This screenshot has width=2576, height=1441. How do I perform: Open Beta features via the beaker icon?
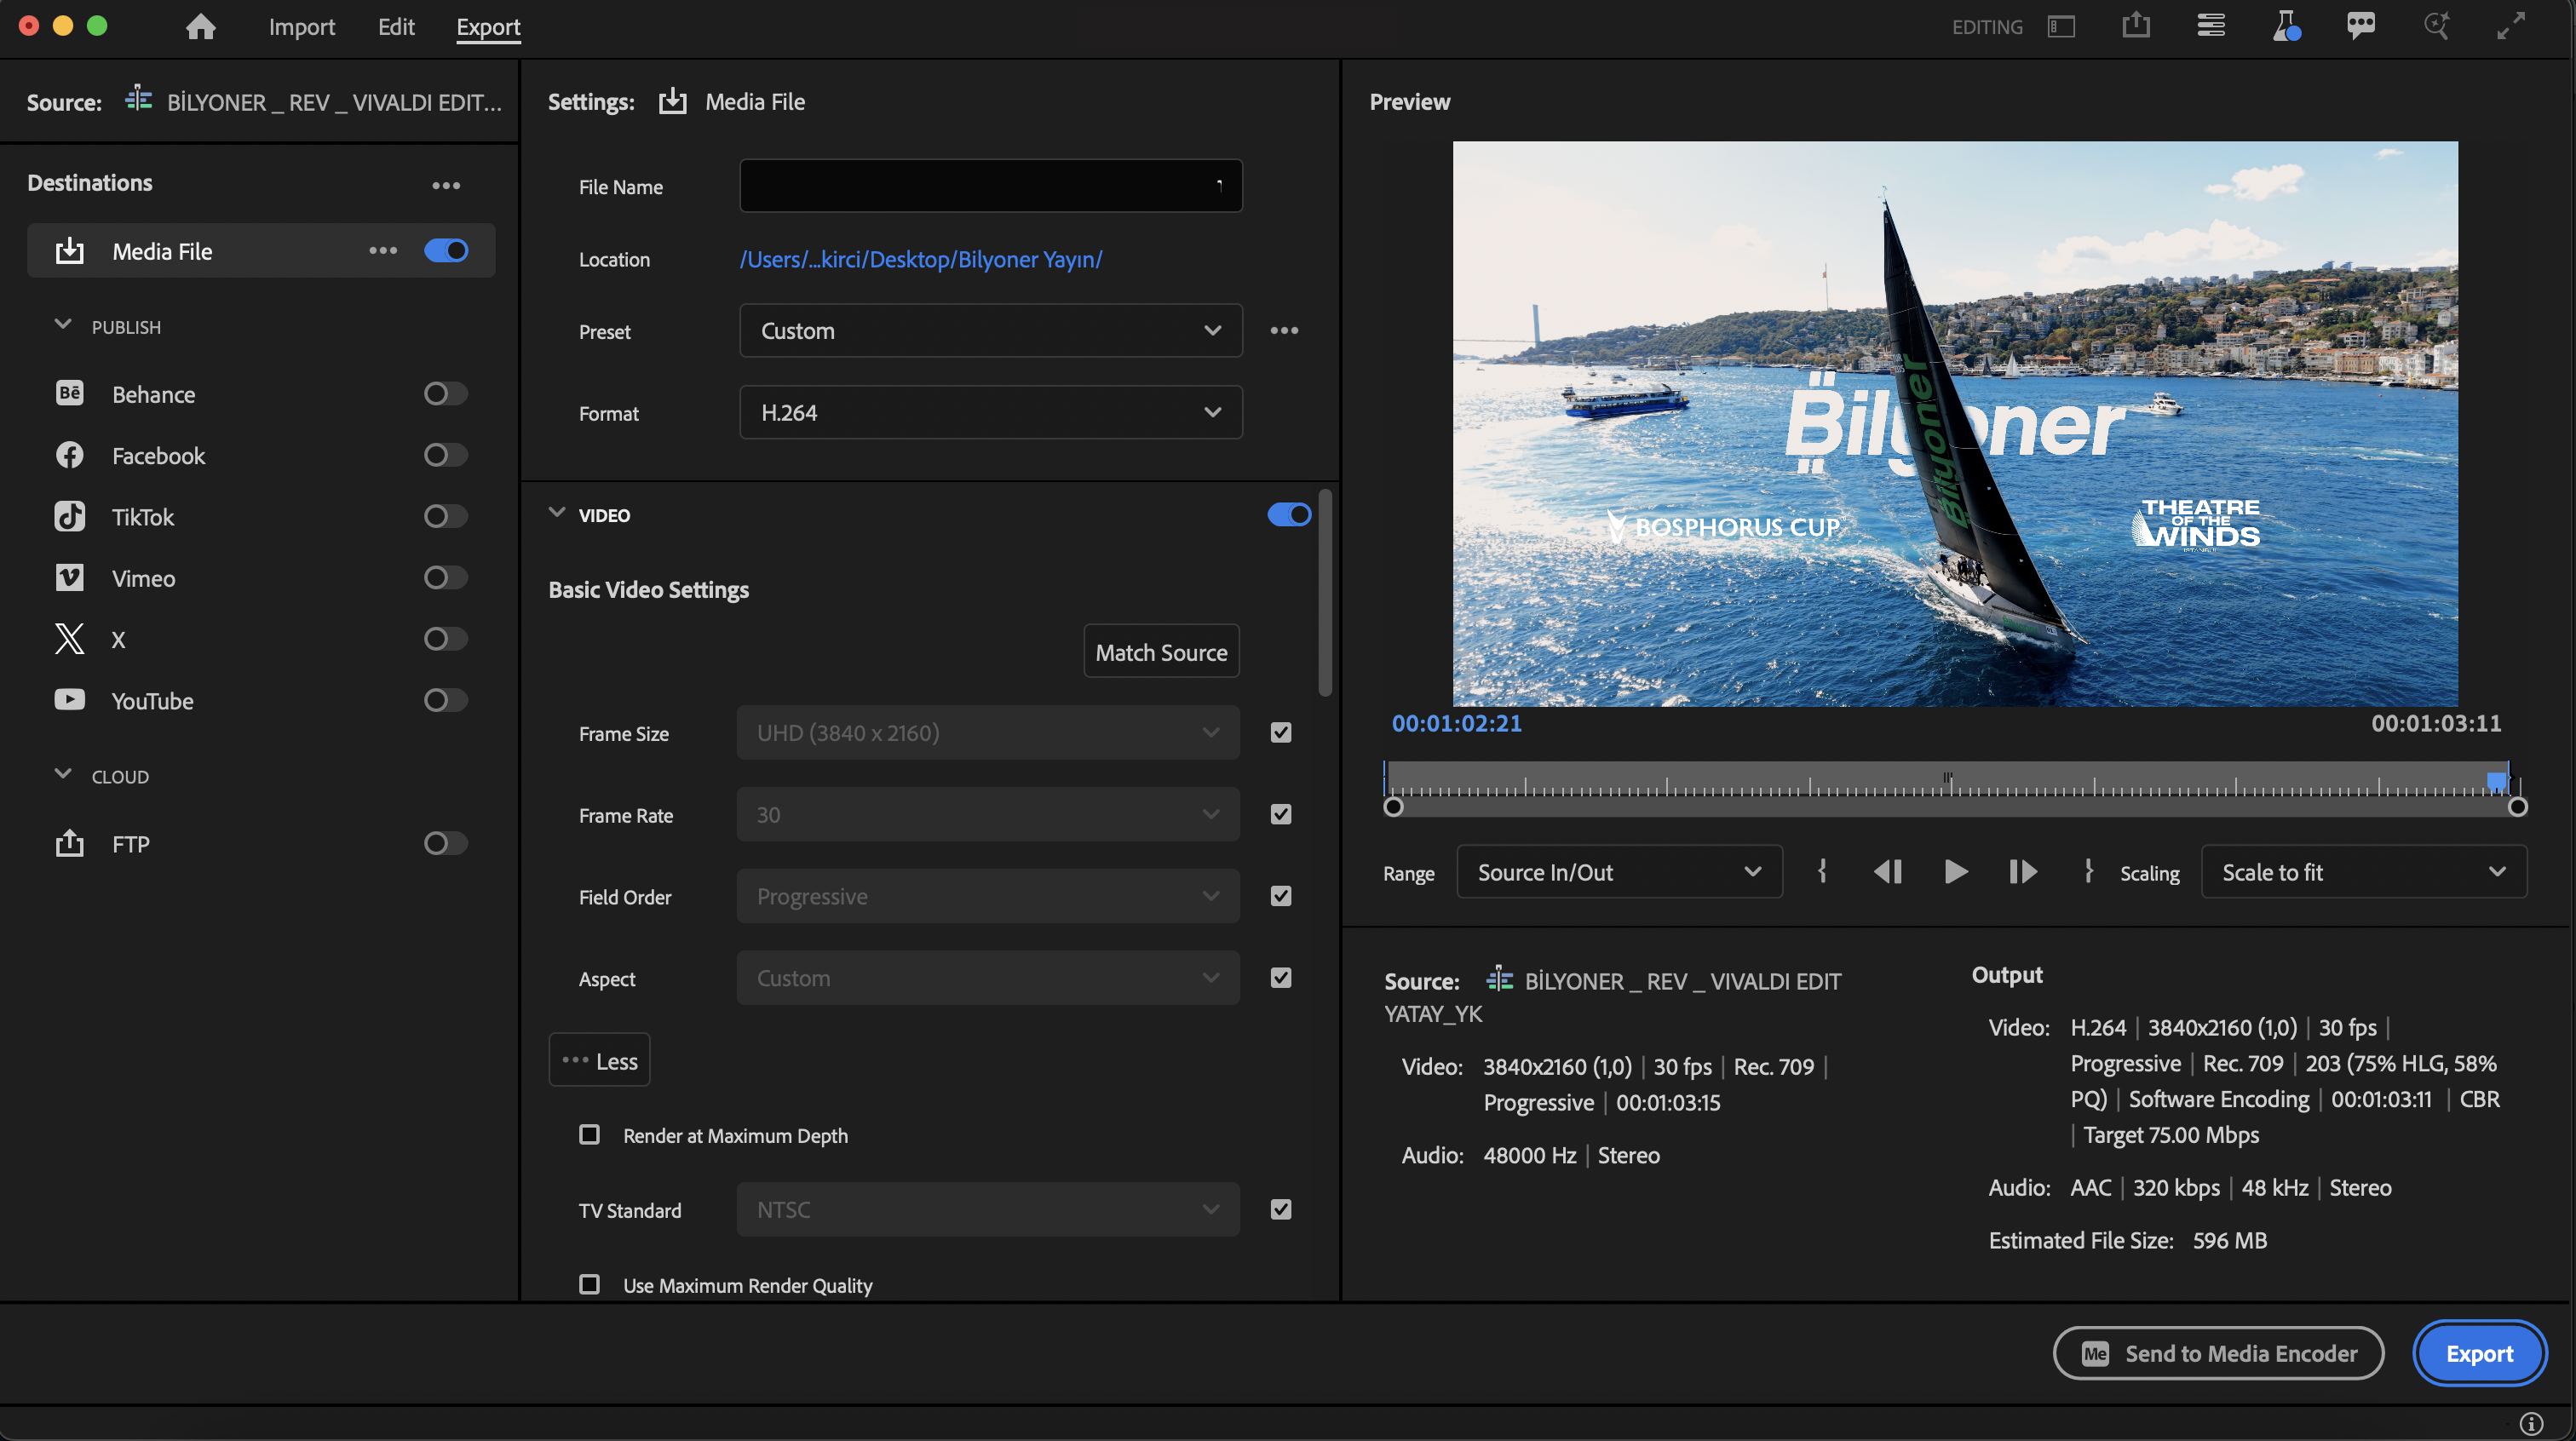pyautogui.click(x=2287, y=27)
